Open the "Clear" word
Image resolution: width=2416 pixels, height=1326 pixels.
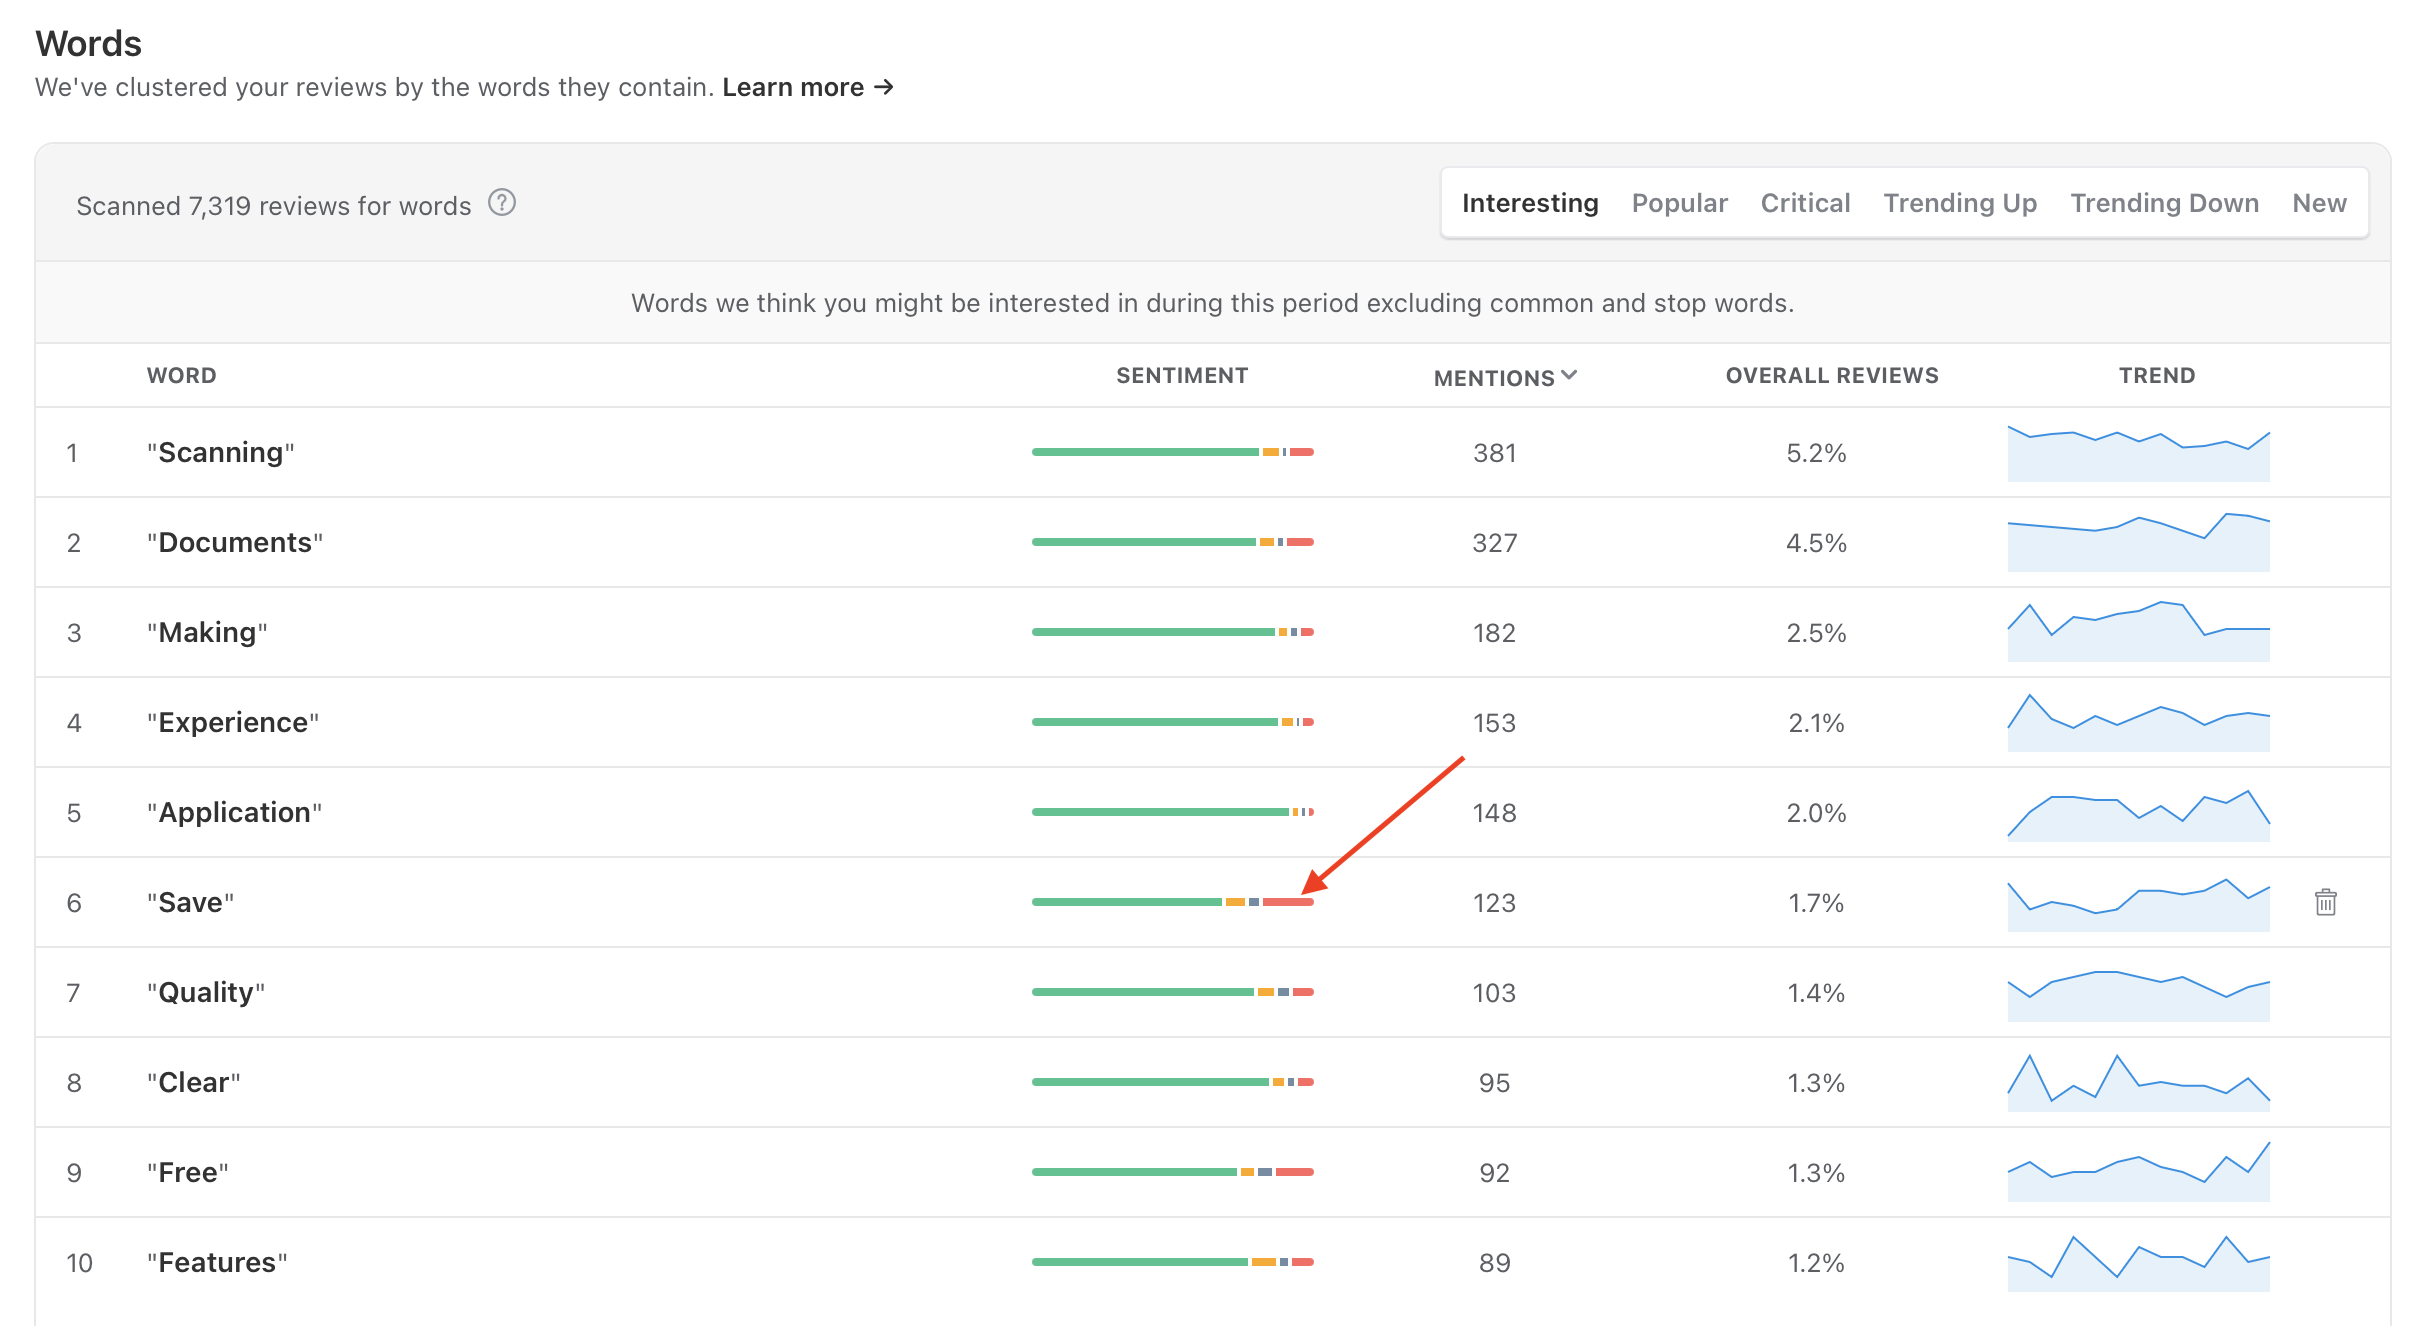[x=194, y=1082]
